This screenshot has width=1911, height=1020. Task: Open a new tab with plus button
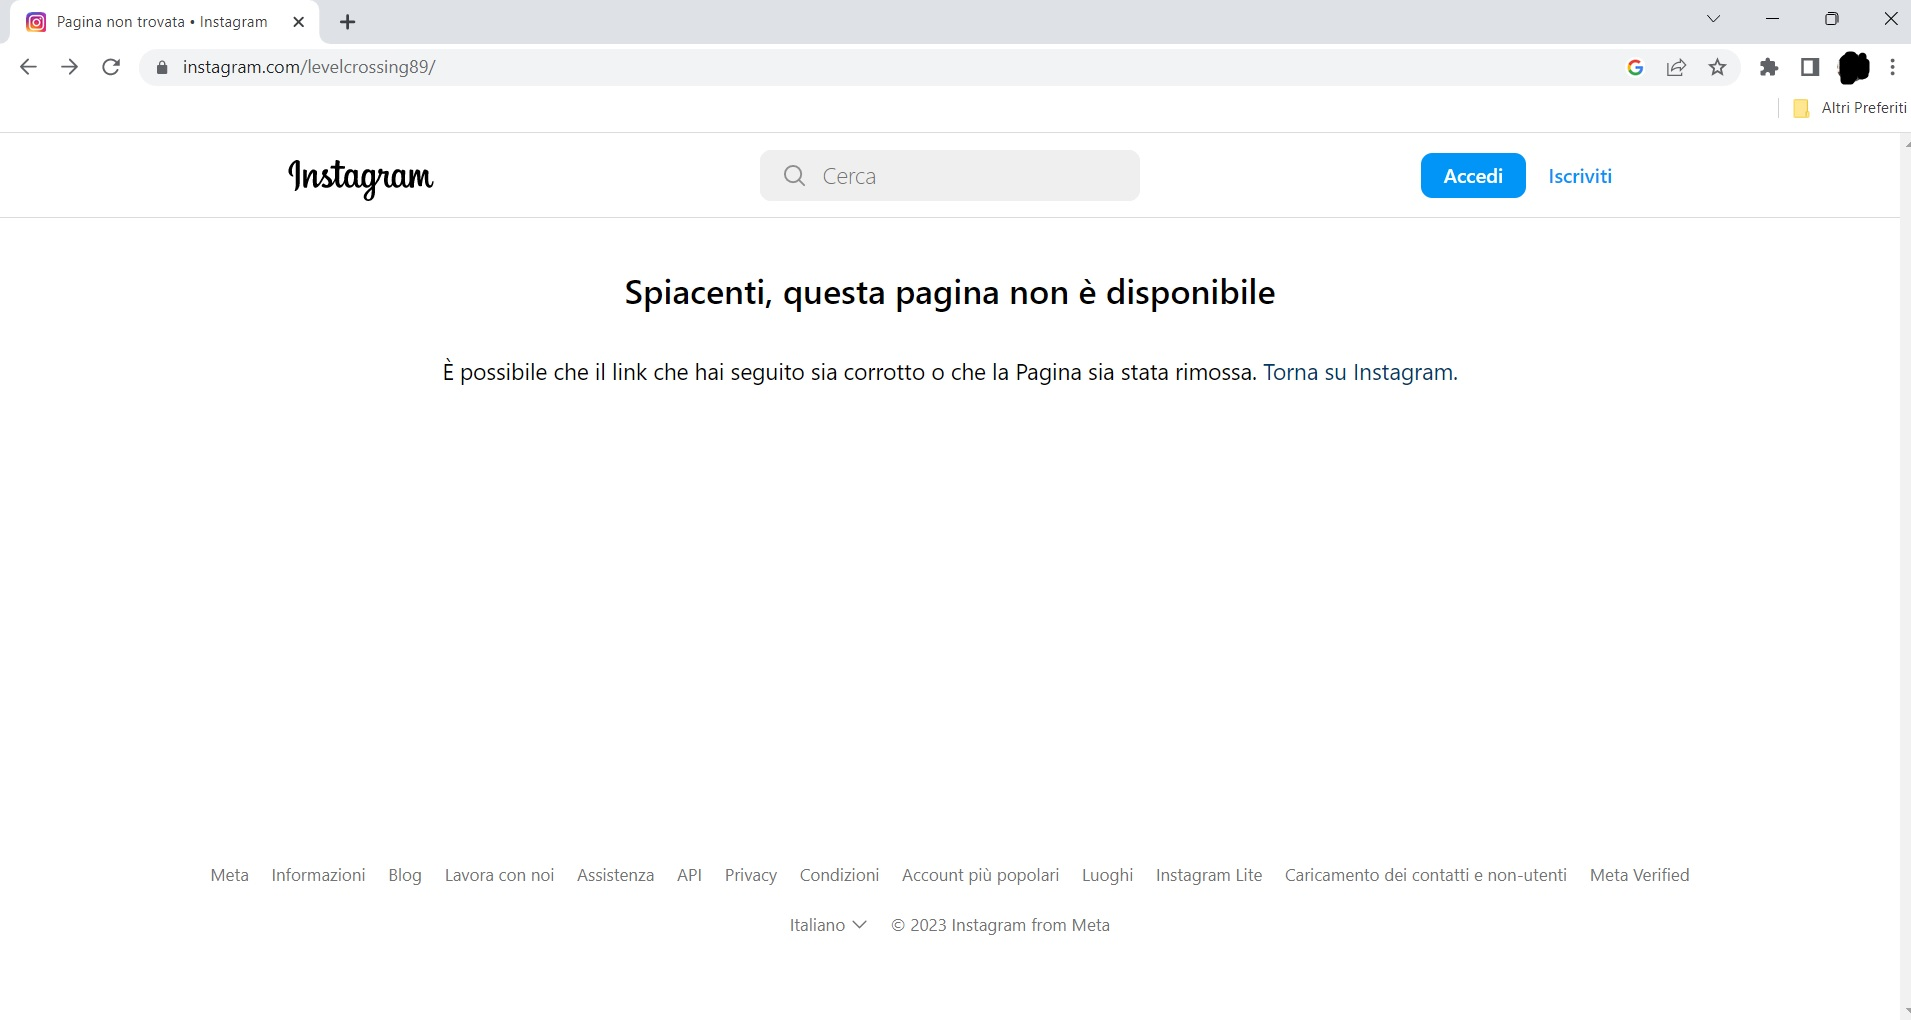[347, 22]
